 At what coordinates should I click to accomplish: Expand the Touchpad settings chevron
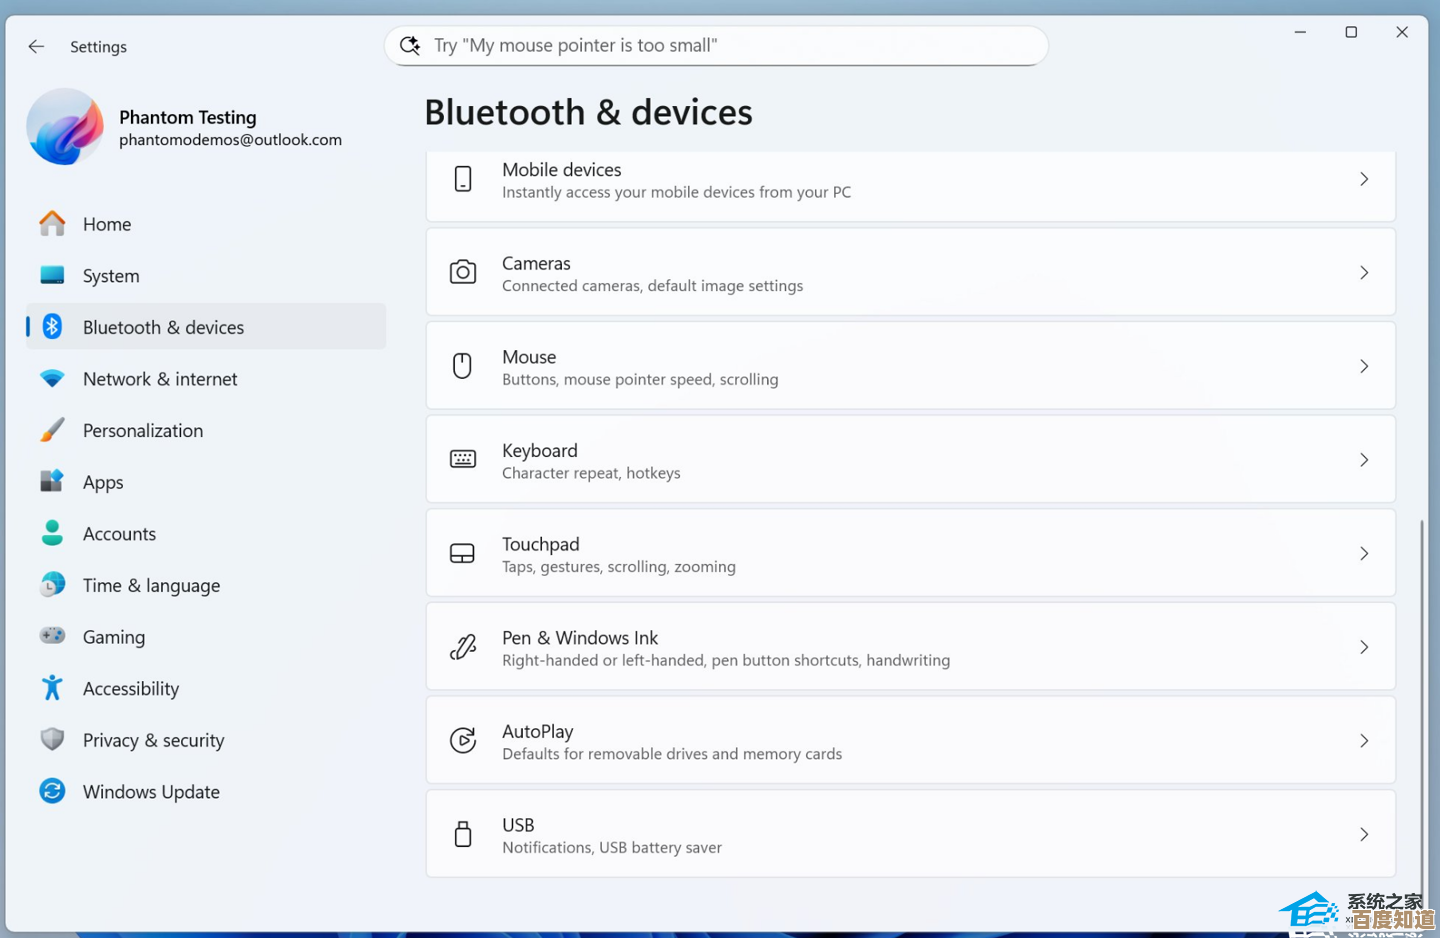coord(1363,553)
